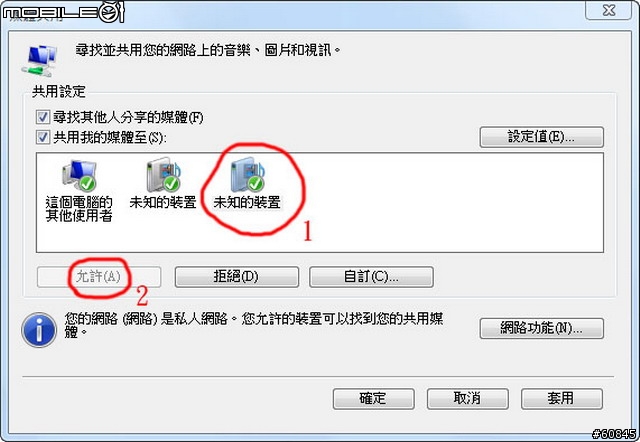
Task: Confirm with the 確定 button
Action: 373,398
